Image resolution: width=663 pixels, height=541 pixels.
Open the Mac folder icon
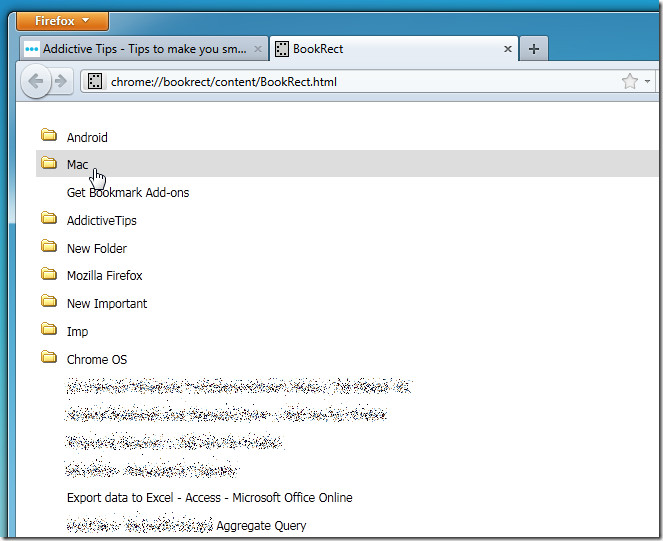point(49,162)
